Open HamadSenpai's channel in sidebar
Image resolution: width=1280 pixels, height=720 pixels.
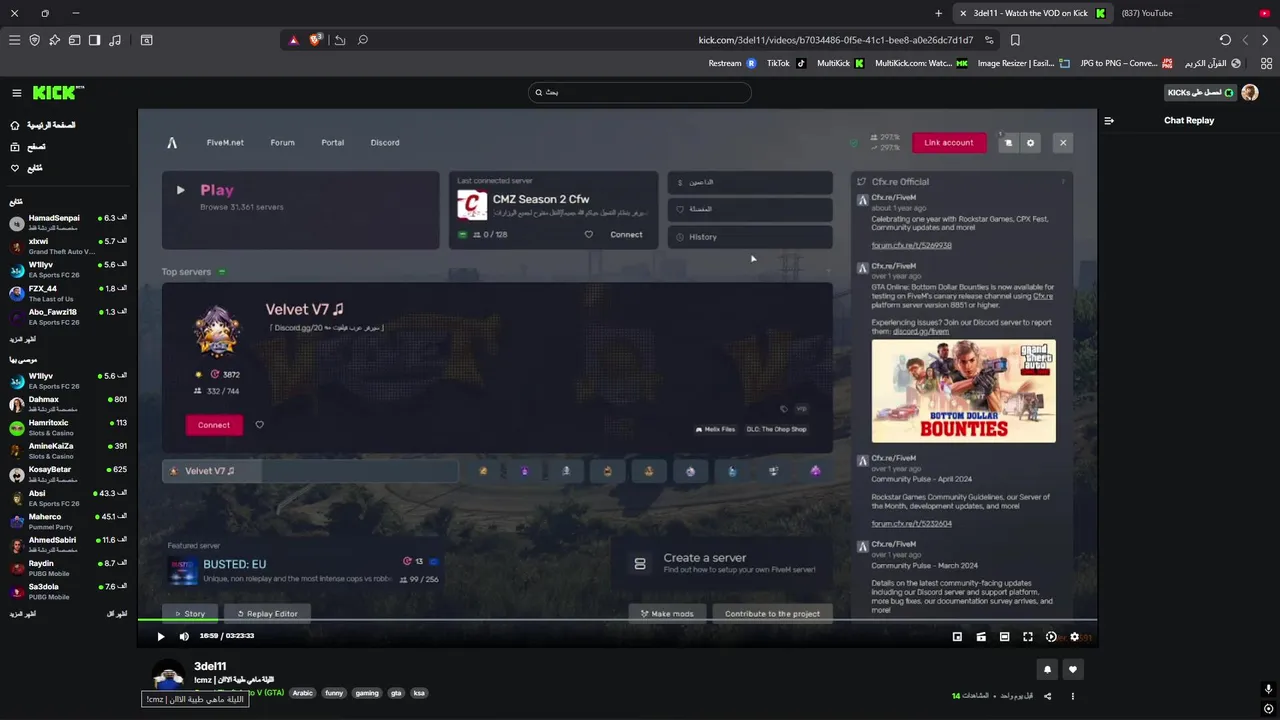click(68, 222)
